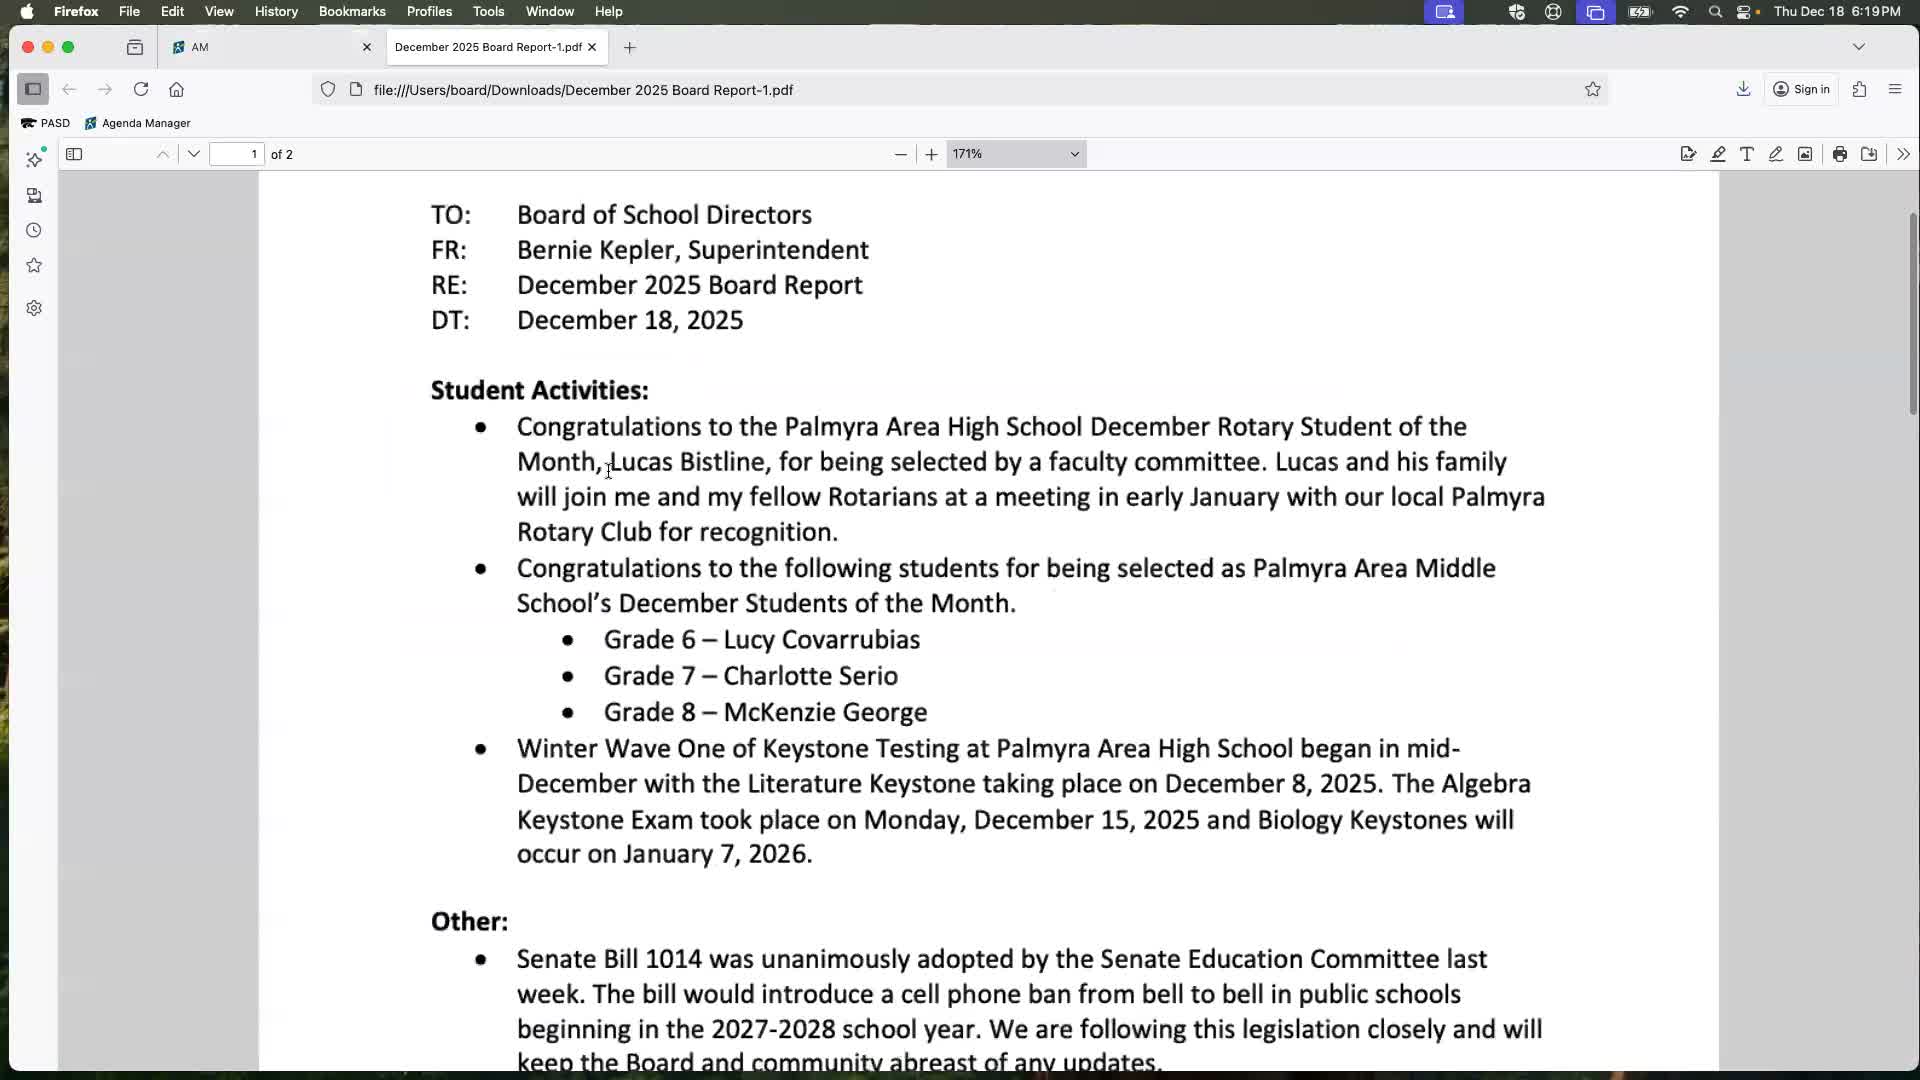Zoom out with the minus button
1920x1080 pixels.
[900, 154]
